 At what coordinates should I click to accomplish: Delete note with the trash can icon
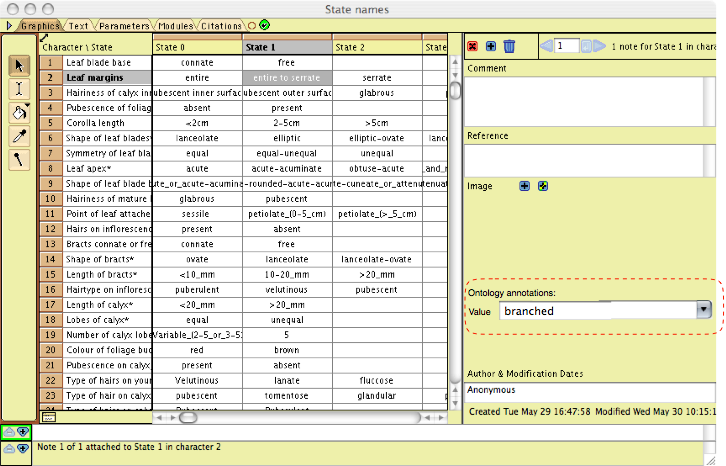(x=509, y=46)
